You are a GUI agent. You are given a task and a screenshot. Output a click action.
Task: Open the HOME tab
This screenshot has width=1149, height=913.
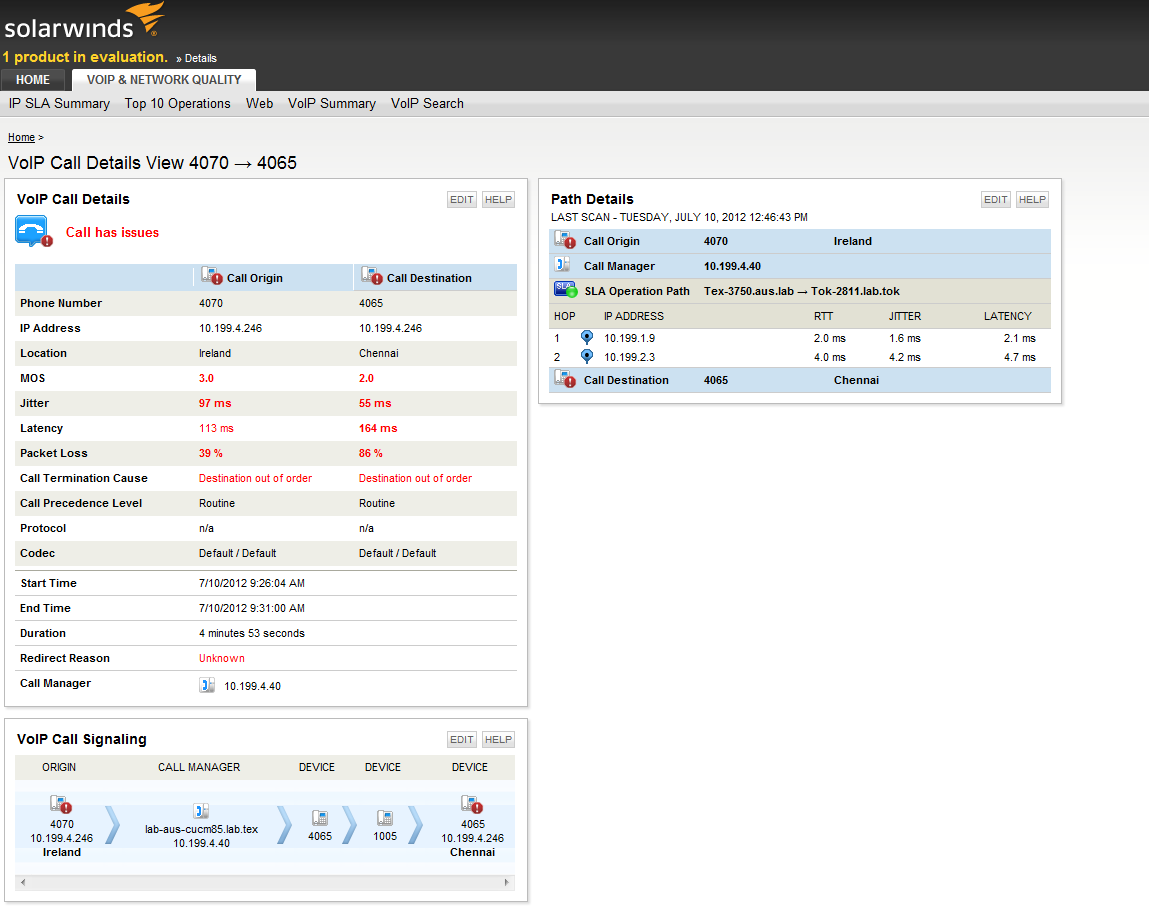tap(33, 80)
